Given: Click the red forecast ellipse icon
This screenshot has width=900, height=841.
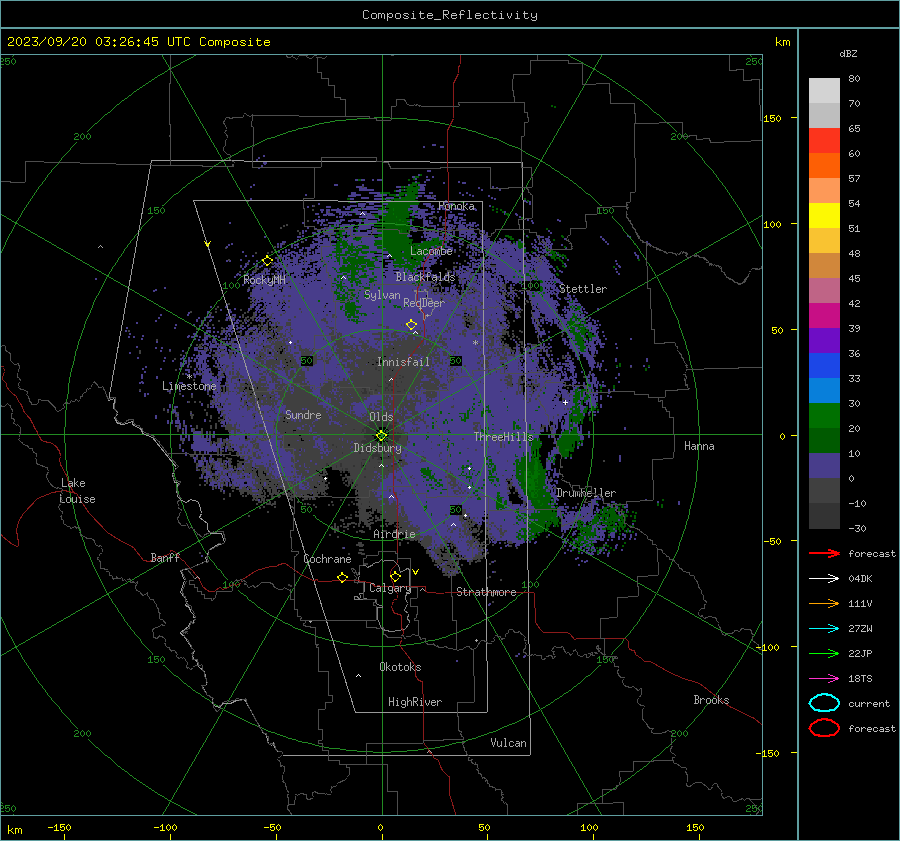Looking at the screenshot, I should pyautogui.click(x=824, y=728).
